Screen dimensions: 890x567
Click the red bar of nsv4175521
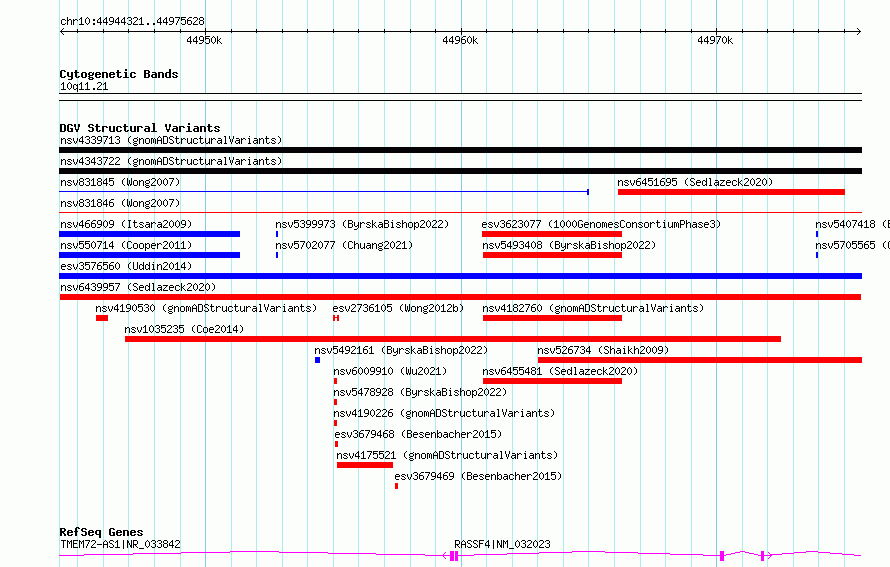365,465
